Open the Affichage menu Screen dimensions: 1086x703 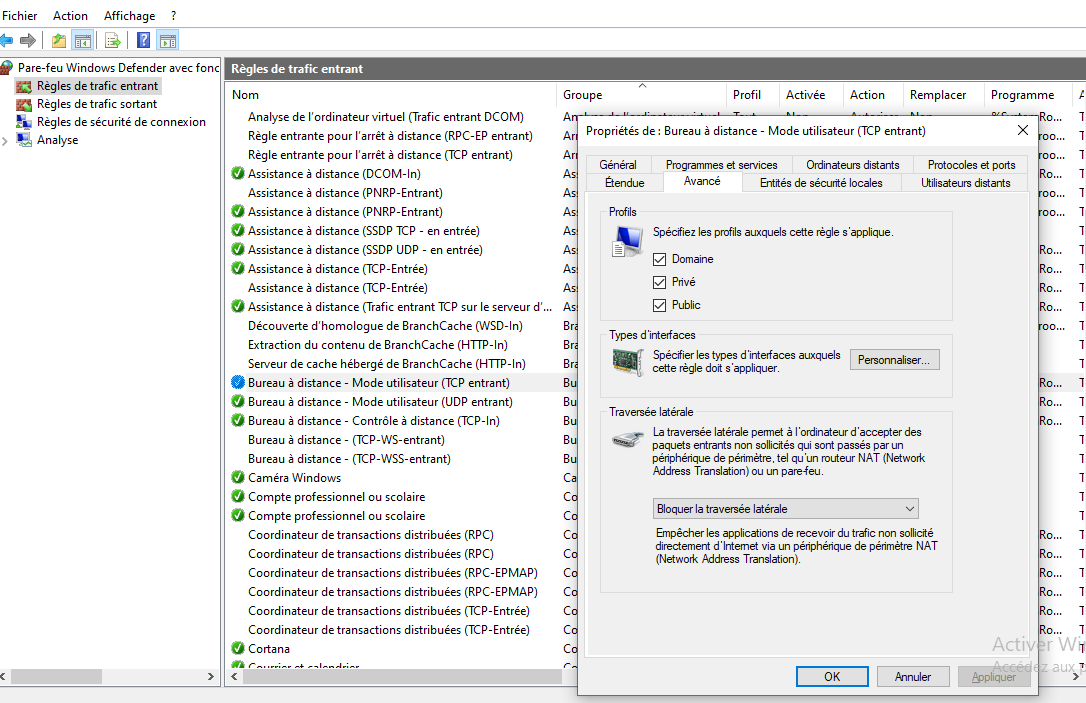[x=130, y=15]
